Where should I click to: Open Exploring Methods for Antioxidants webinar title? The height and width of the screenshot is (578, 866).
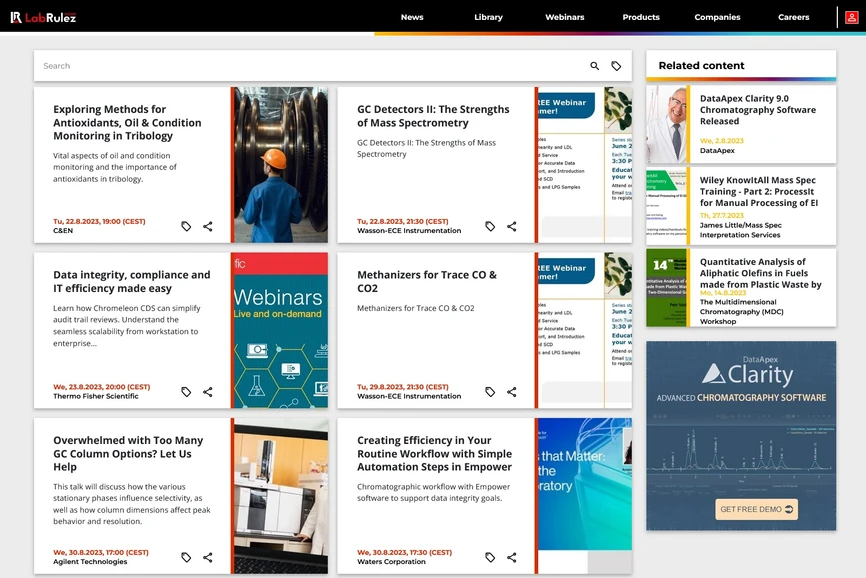pos(127,123)
